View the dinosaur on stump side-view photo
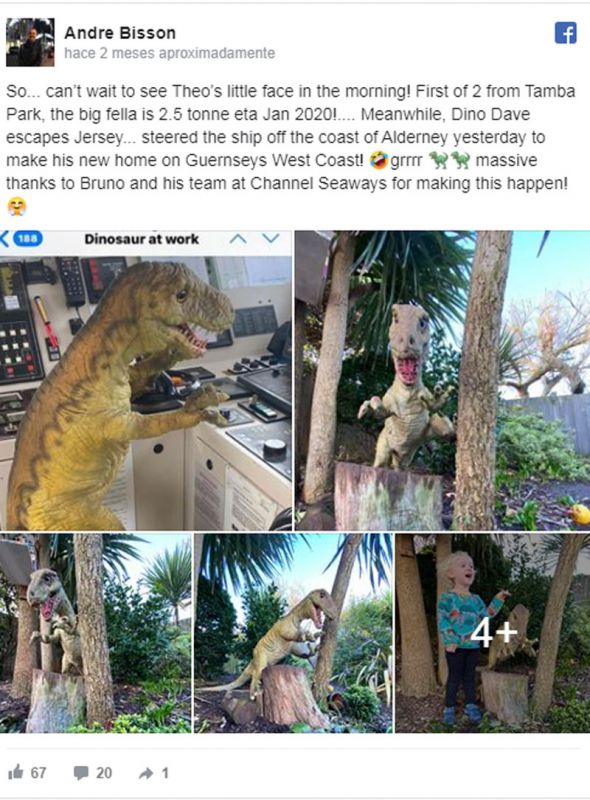Screen dimensions: 590x800 tap(293, 633)
